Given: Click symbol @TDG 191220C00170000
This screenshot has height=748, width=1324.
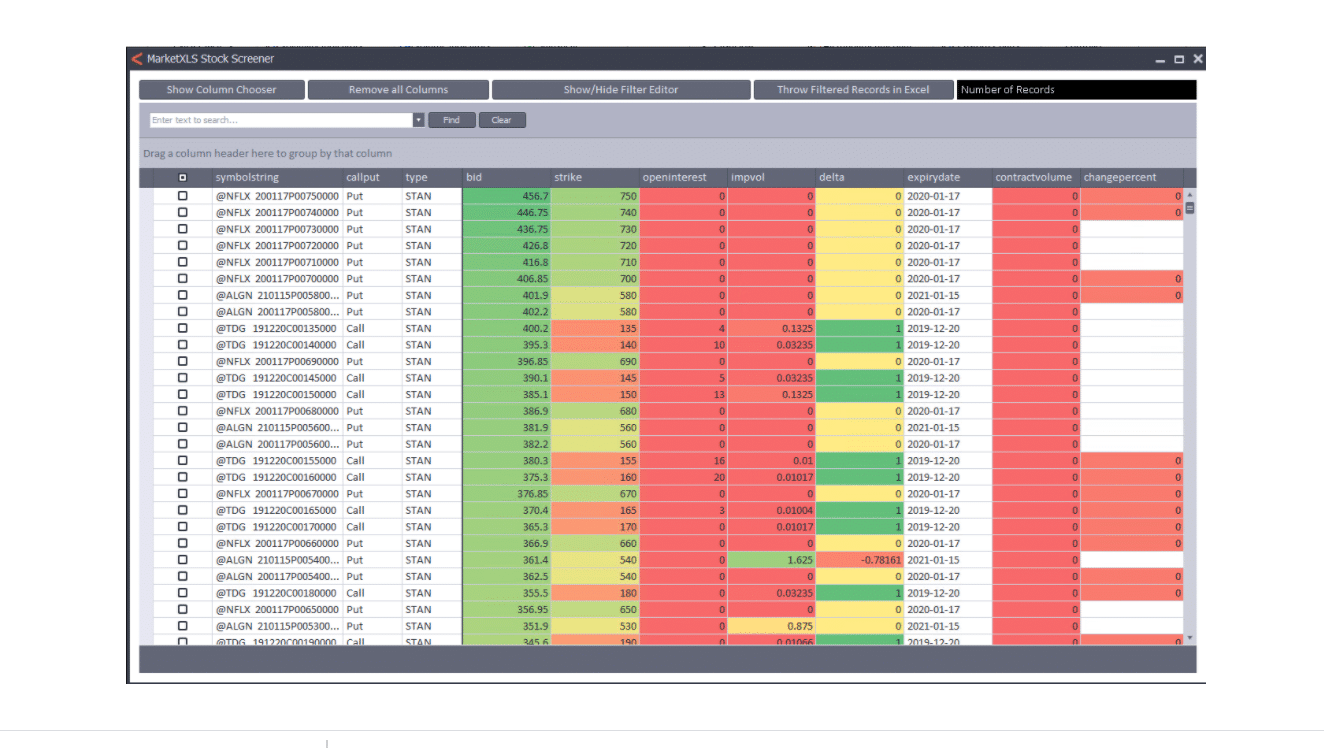Looking at the screenshot, I should click(277, 527).
